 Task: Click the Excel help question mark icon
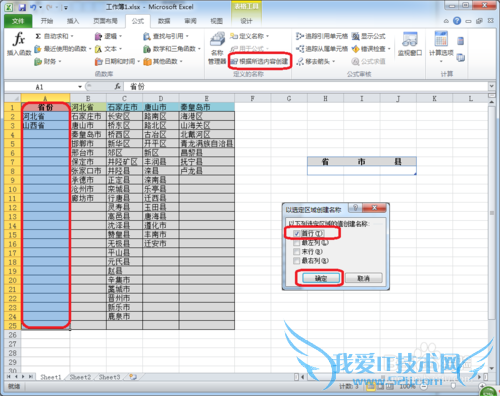(457, 21)
